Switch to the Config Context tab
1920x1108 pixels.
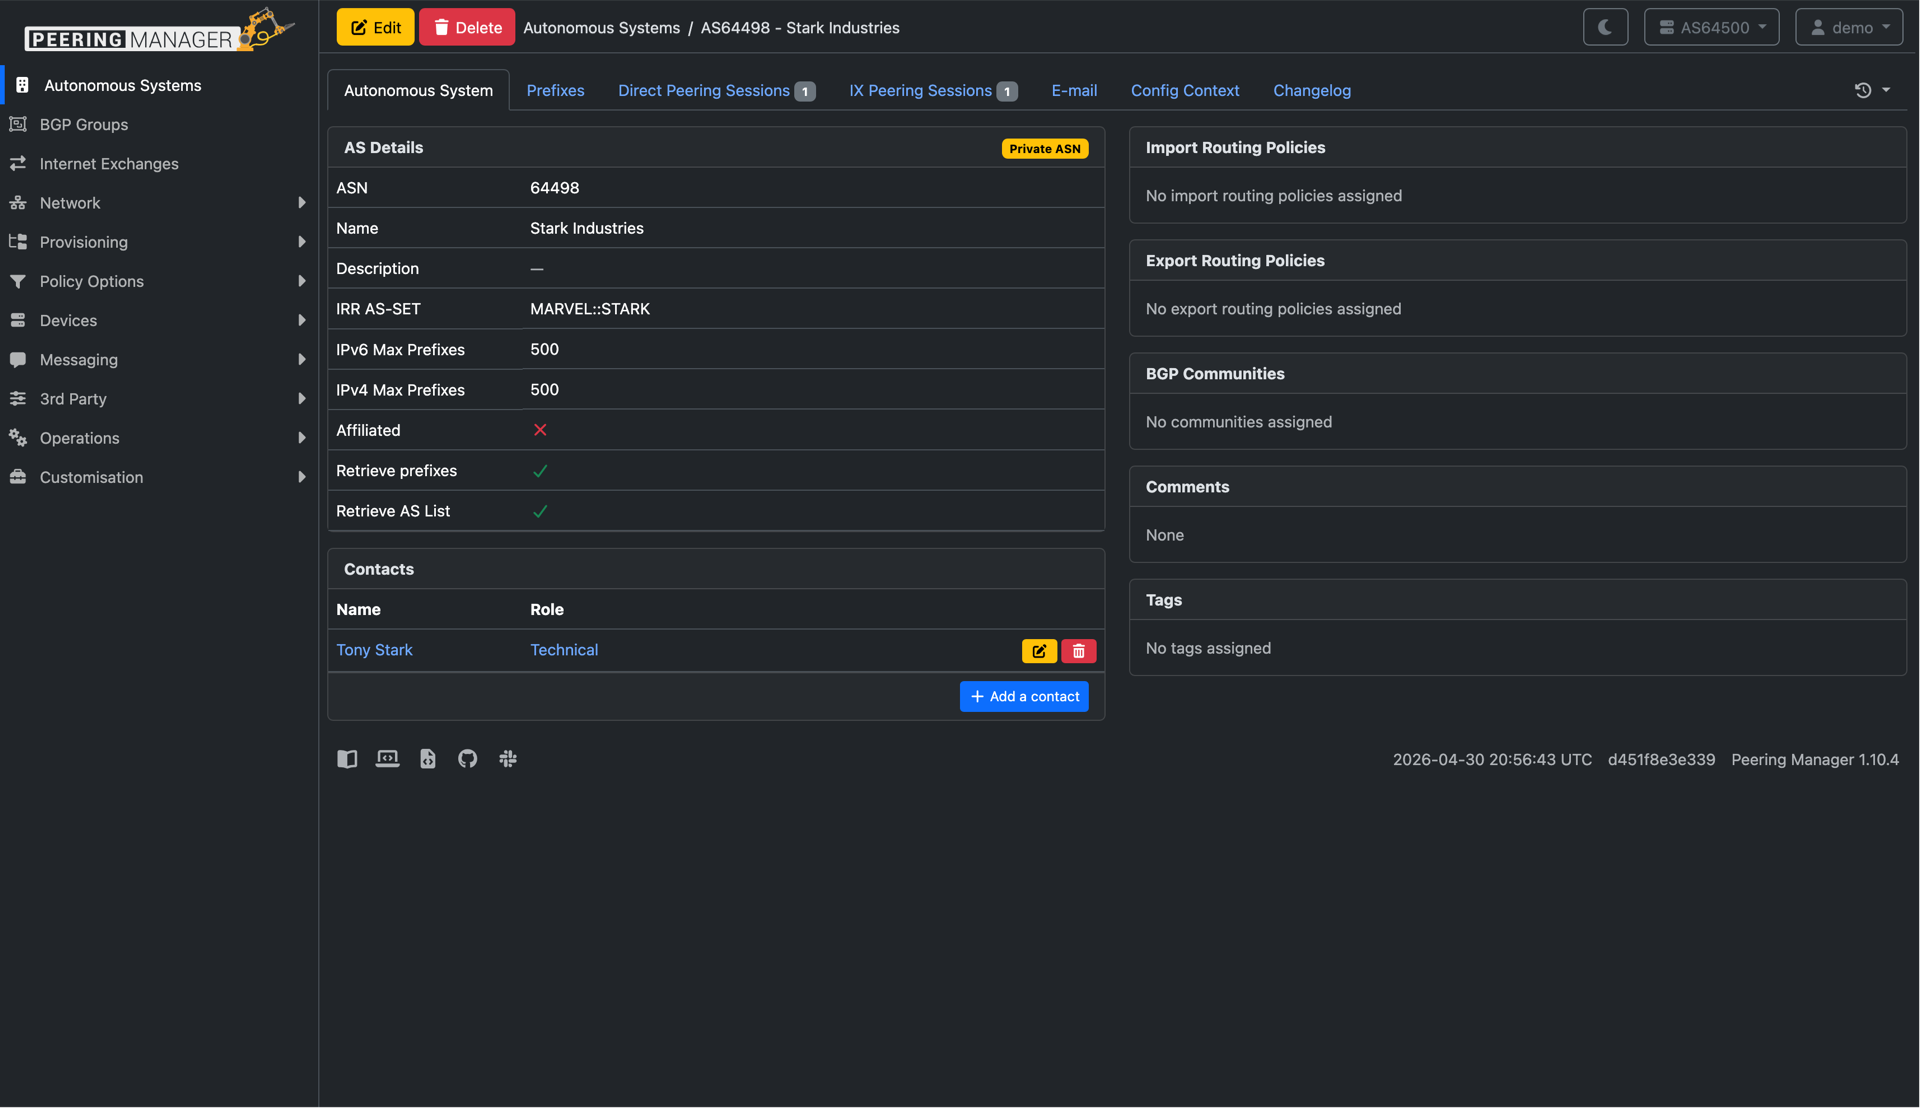[x=1184, y=90]
